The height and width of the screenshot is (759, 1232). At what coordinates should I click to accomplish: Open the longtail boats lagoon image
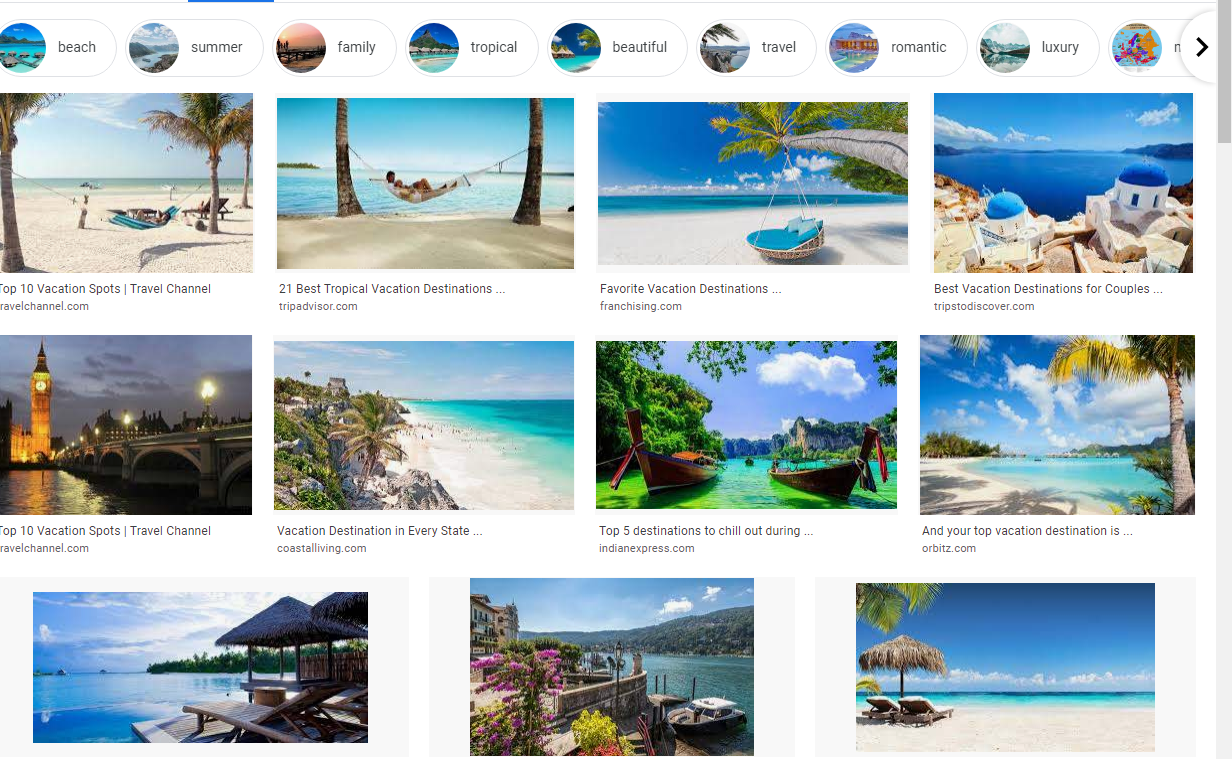[746, 425]
